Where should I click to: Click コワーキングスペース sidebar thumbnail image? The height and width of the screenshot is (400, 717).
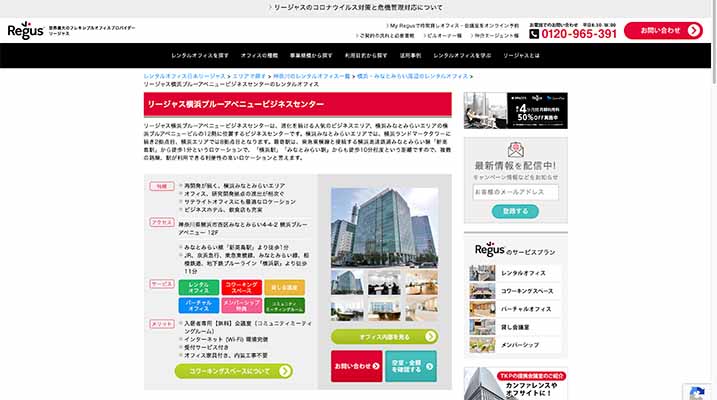[x=482, y=291]
